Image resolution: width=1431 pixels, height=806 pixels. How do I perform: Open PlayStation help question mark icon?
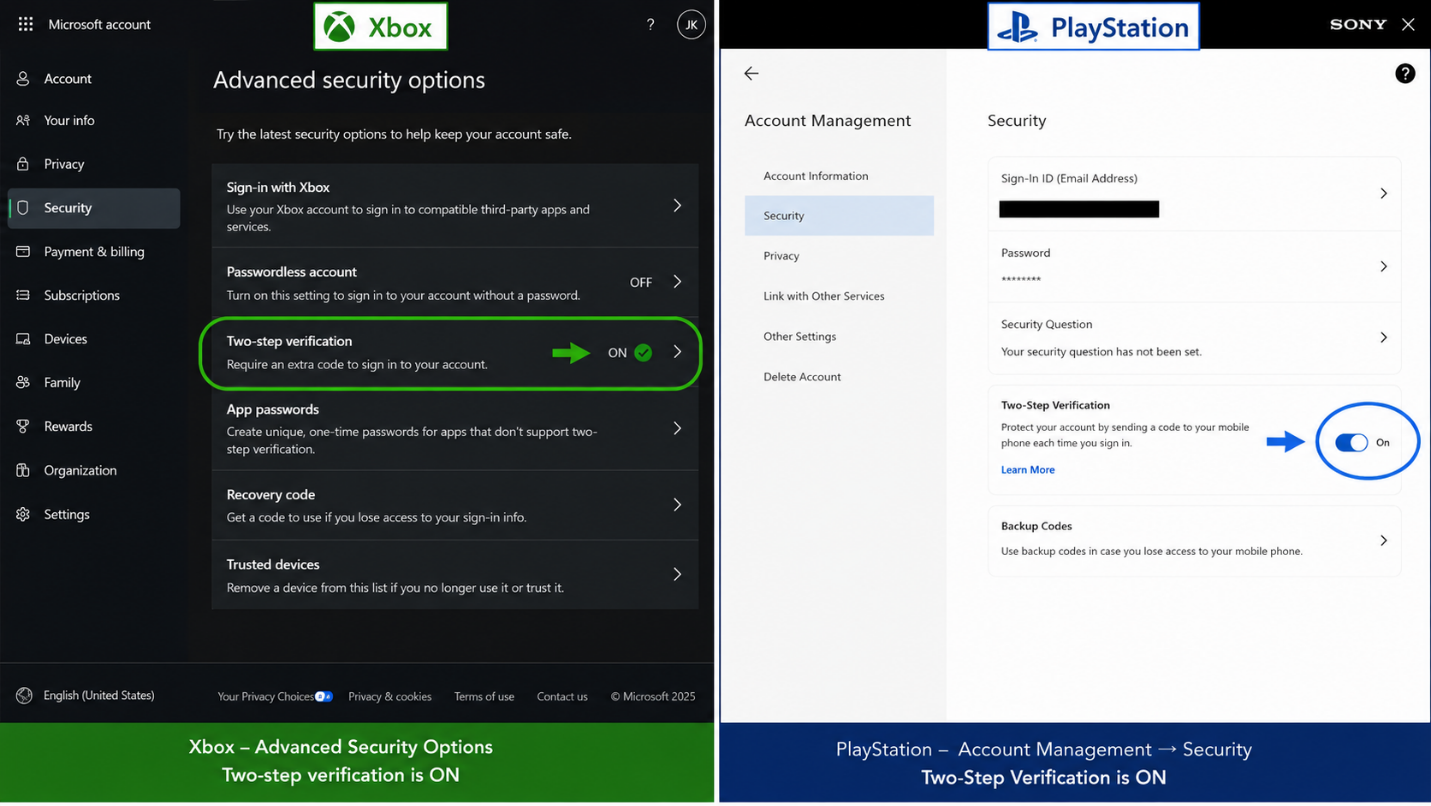[1405, 73]
